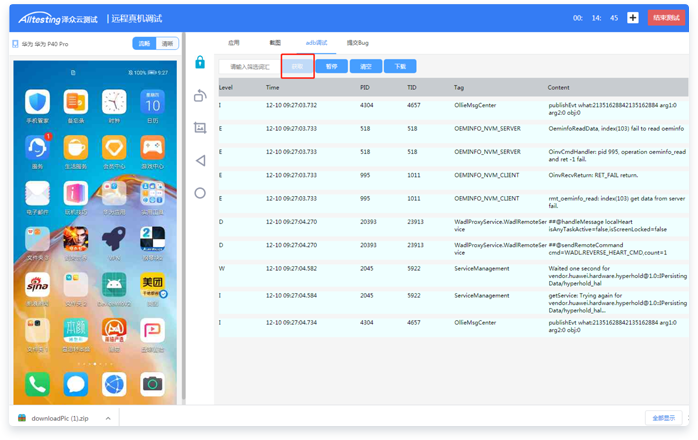Switch to the 应用 tab
Screen dimensions: 698x440
[x=234, y=43]
